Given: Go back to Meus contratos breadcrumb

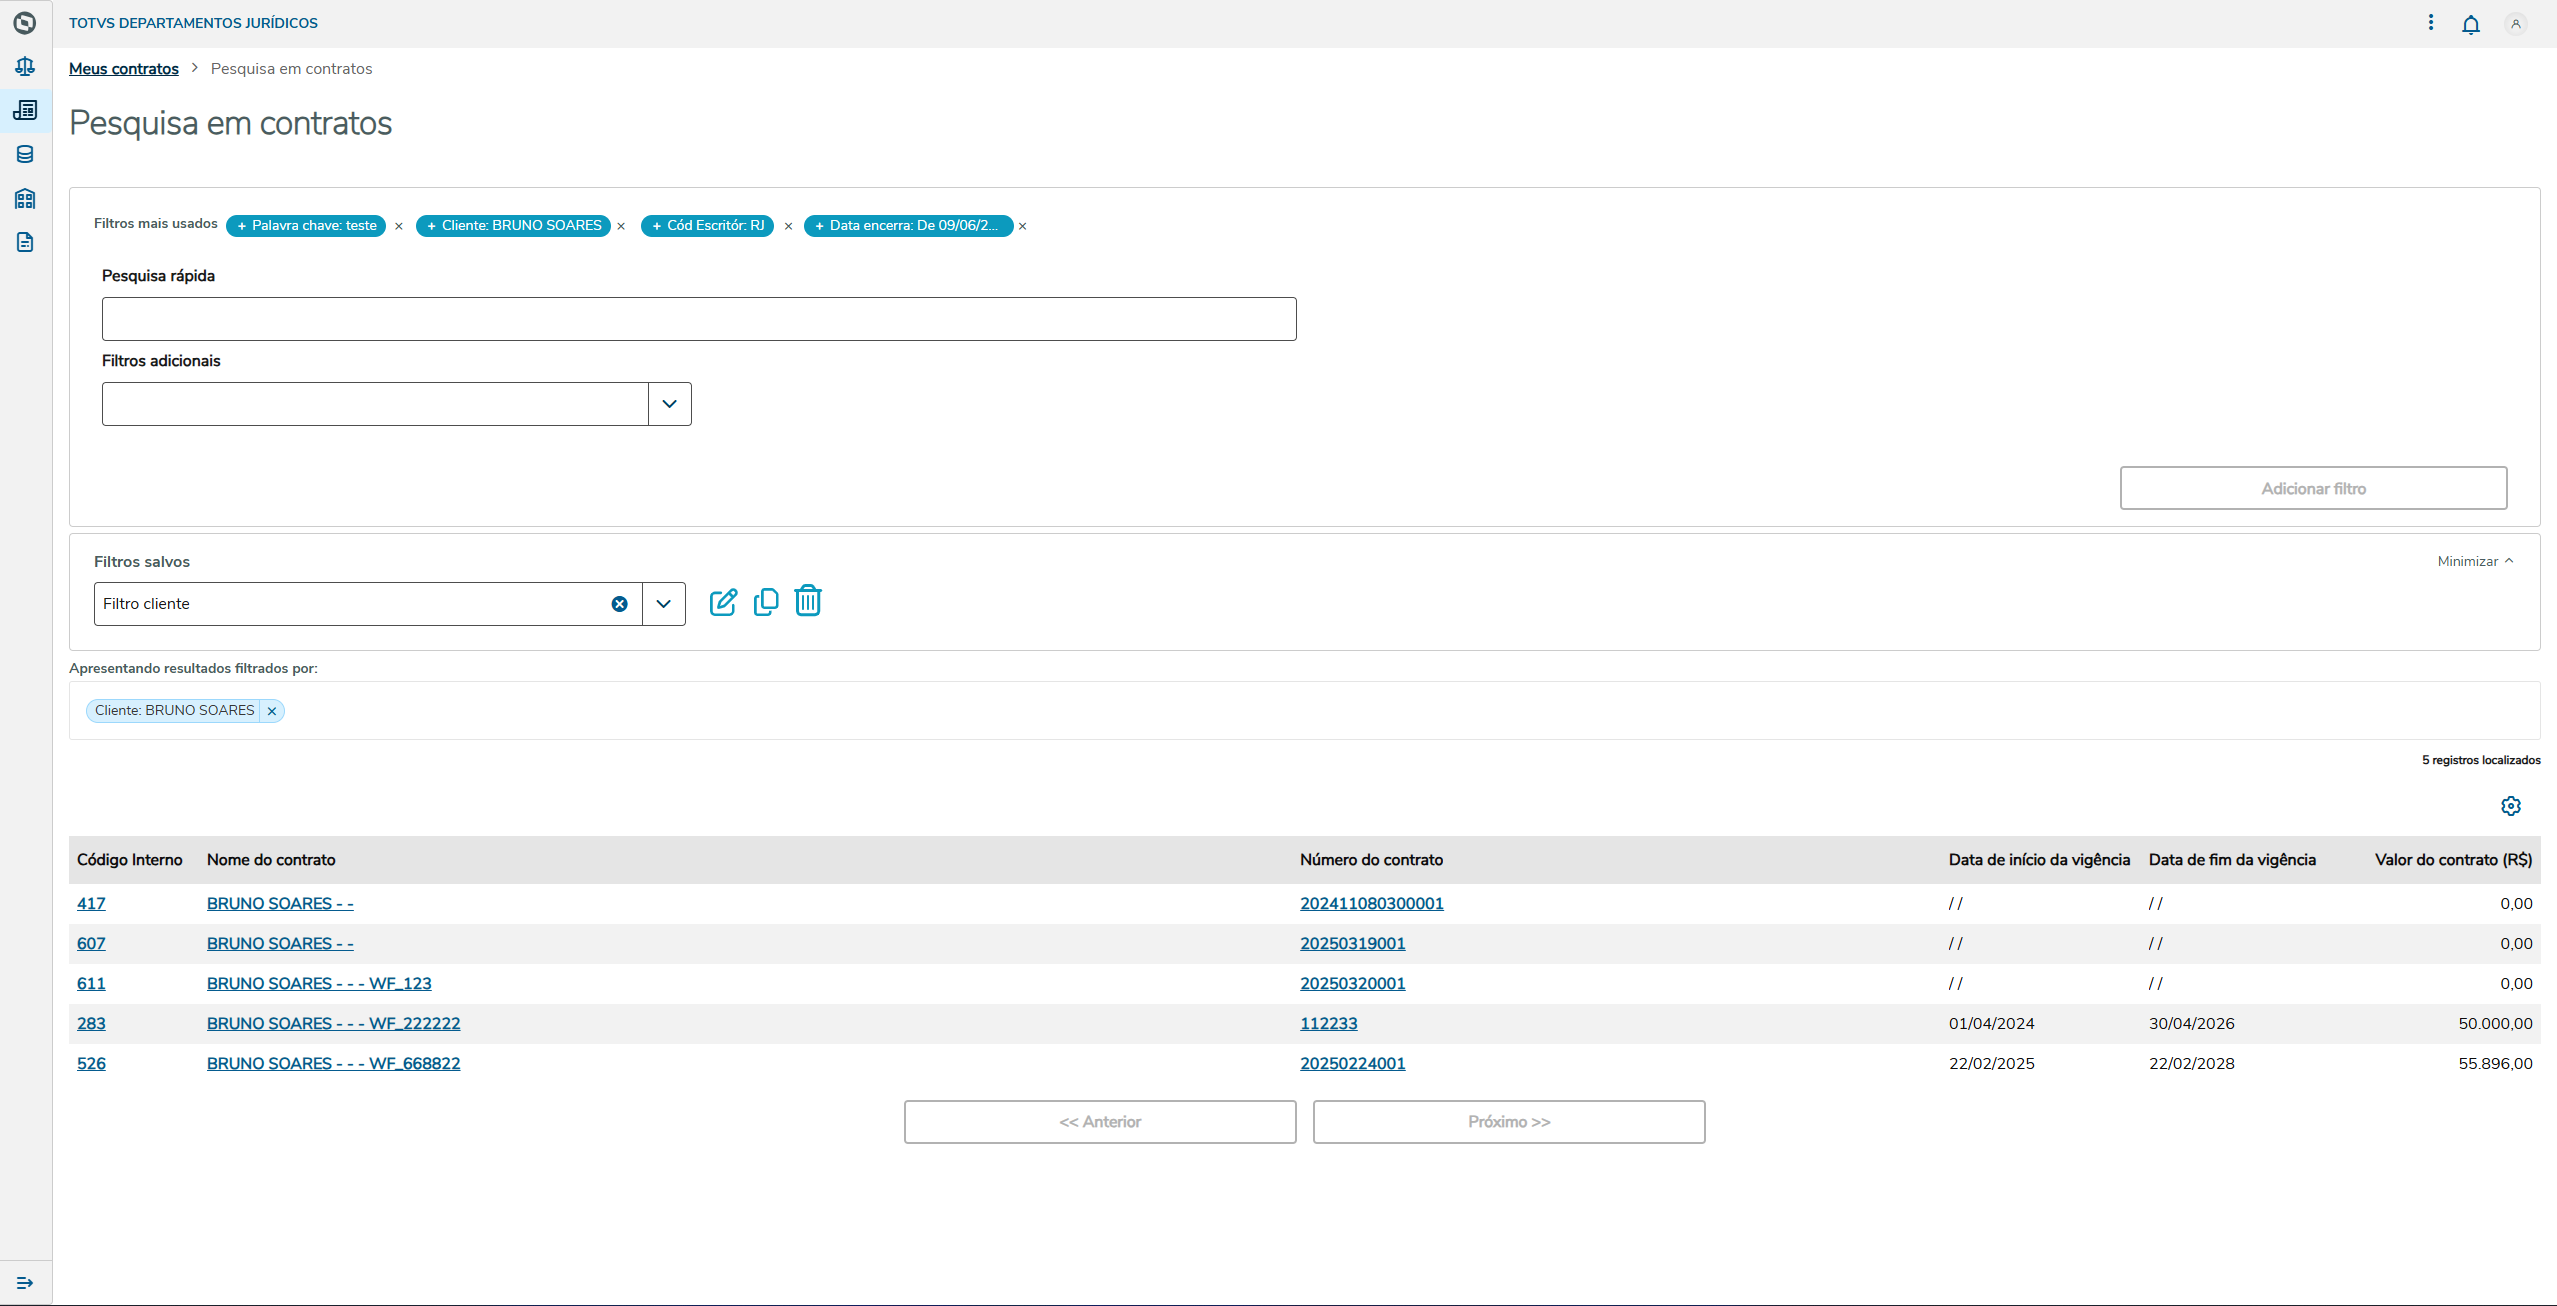Looking at the screenshot, I should (124, 69).
